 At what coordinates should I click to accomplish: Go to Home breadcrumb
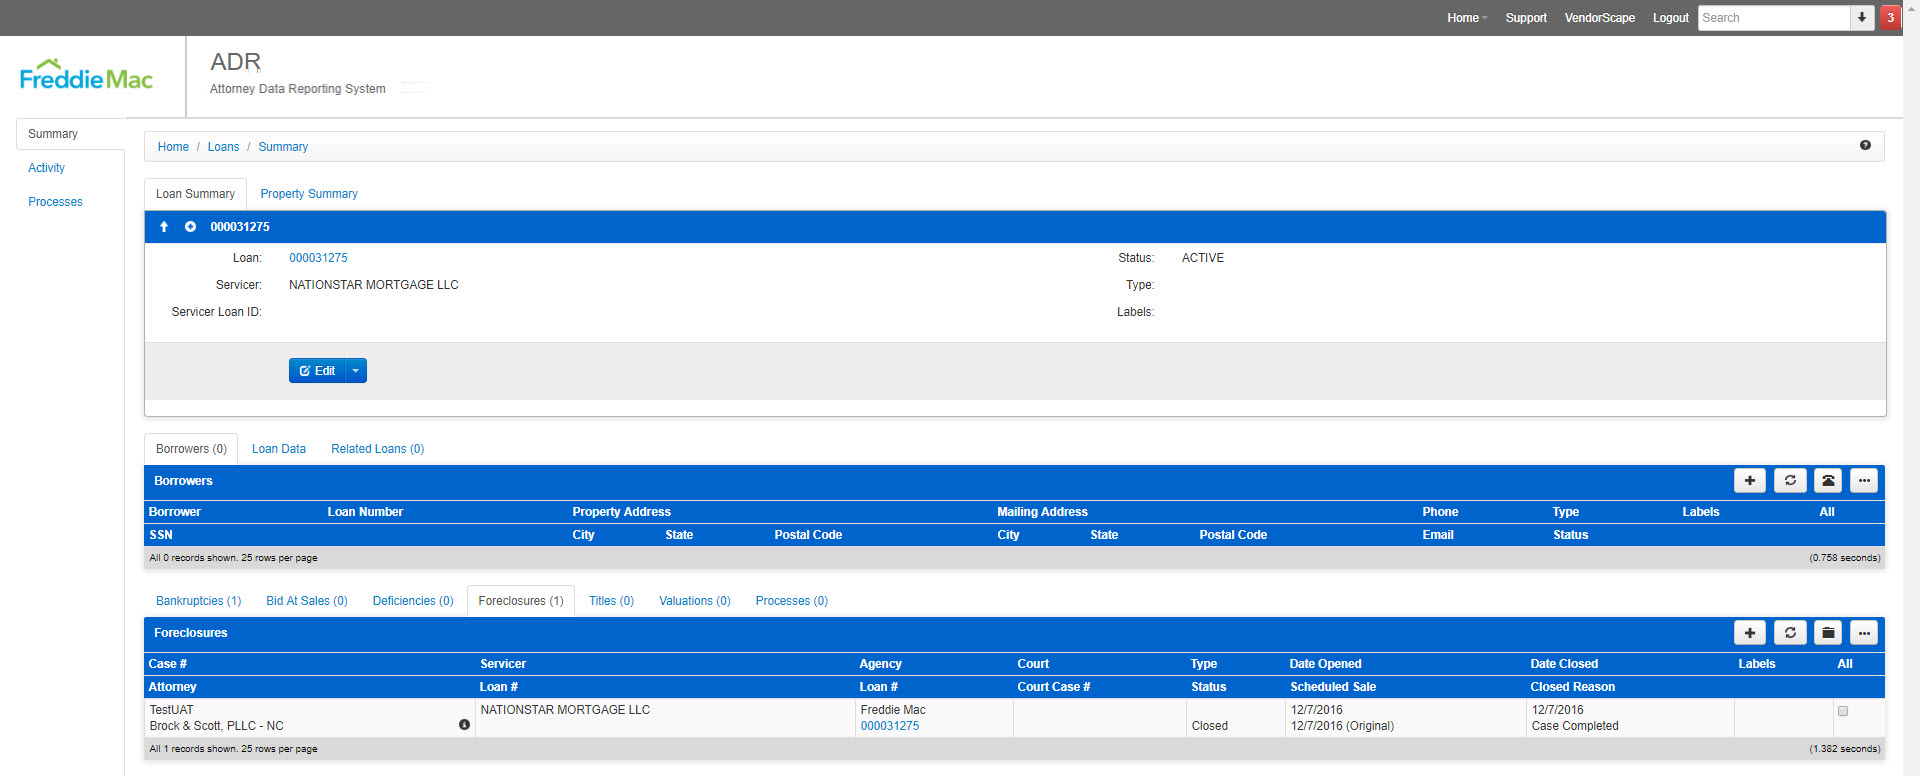point(173,147)
